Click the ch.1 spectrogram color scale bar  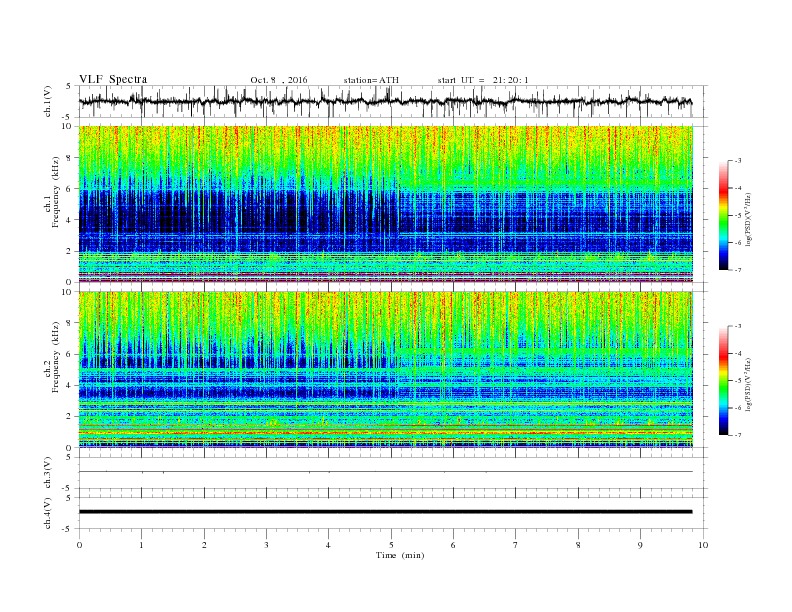(723, 215)
